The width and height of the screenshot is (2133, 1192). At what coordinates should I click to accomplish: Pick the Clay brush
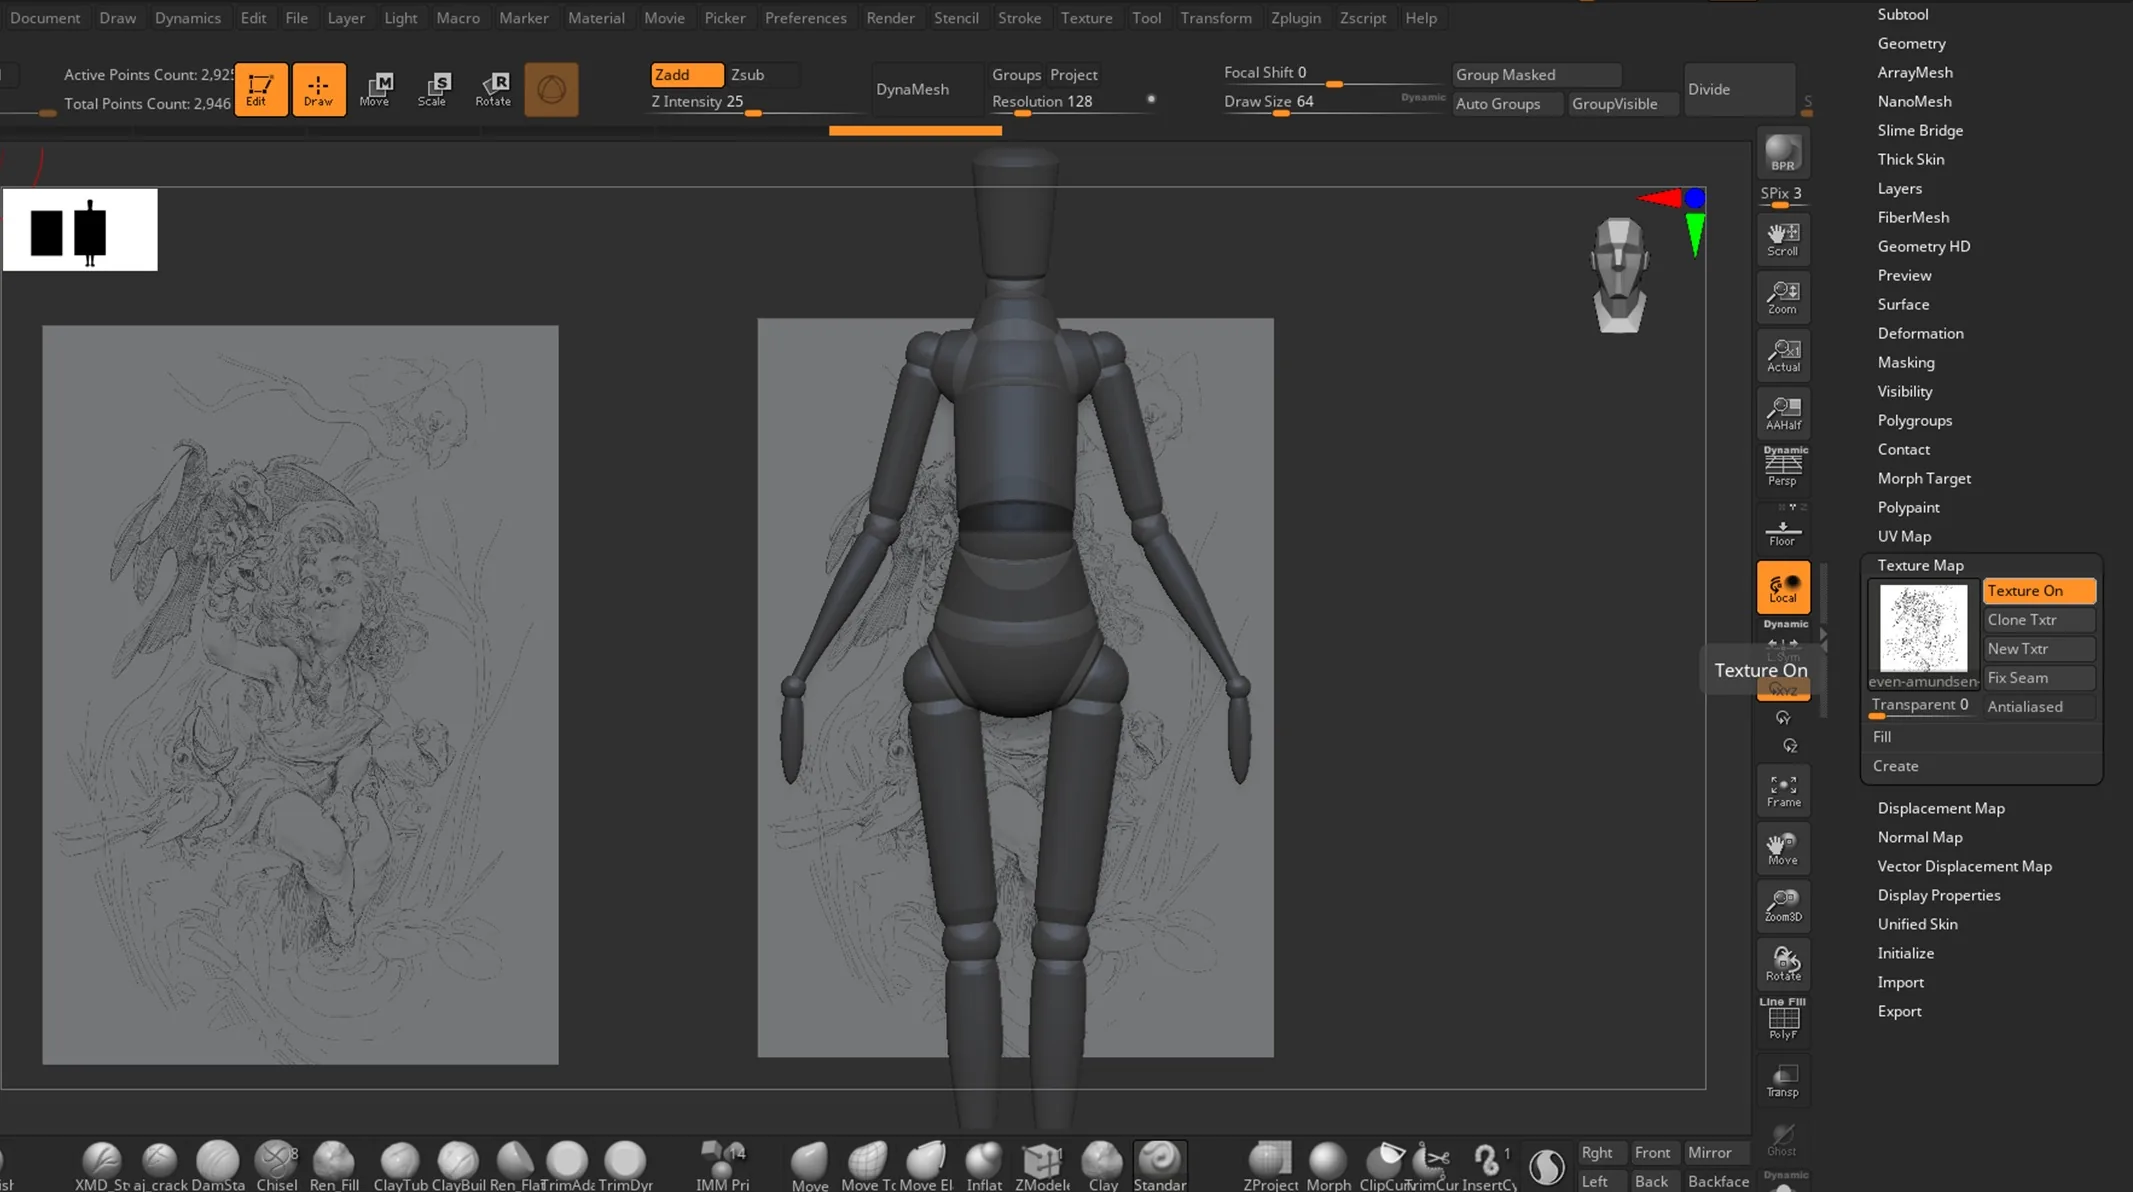click(x=1102, y=1166)
